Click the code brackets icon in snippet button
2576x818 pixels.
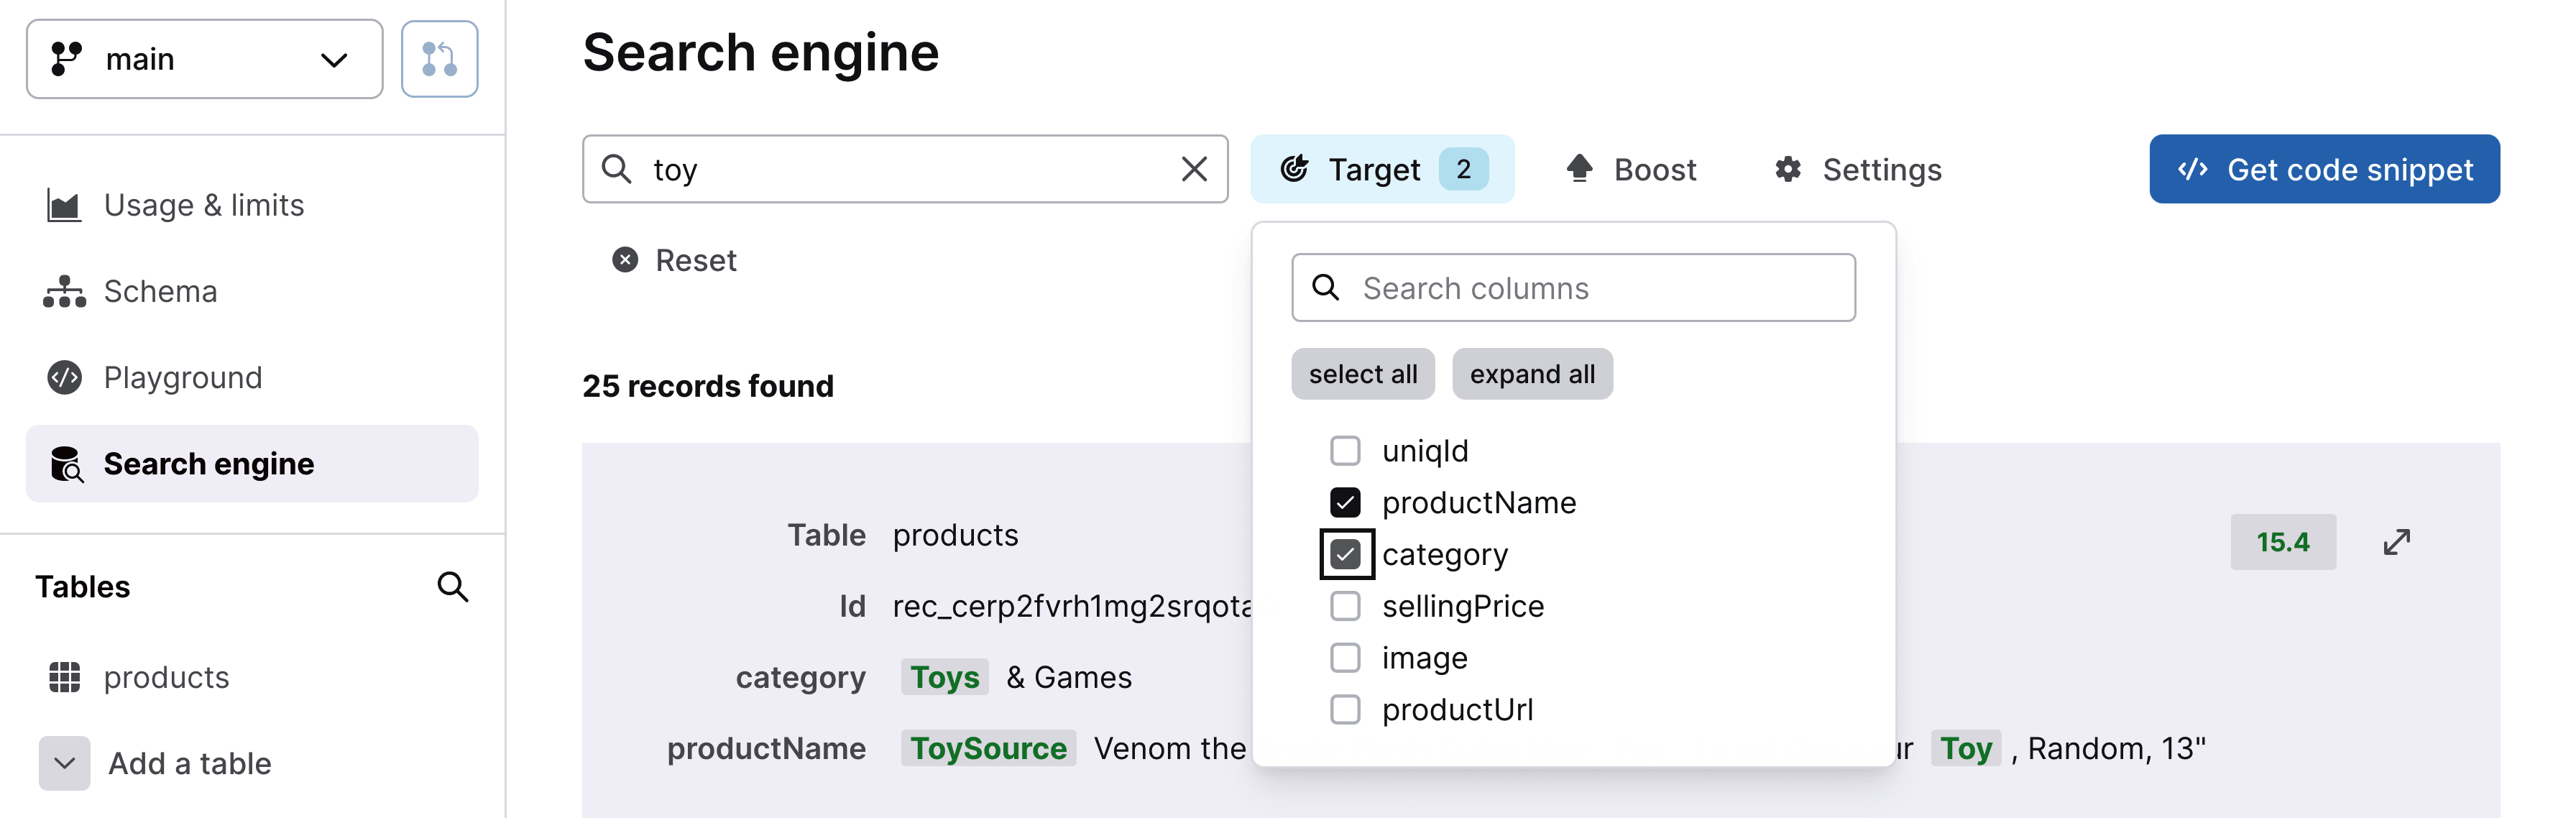coord(2192,169)
